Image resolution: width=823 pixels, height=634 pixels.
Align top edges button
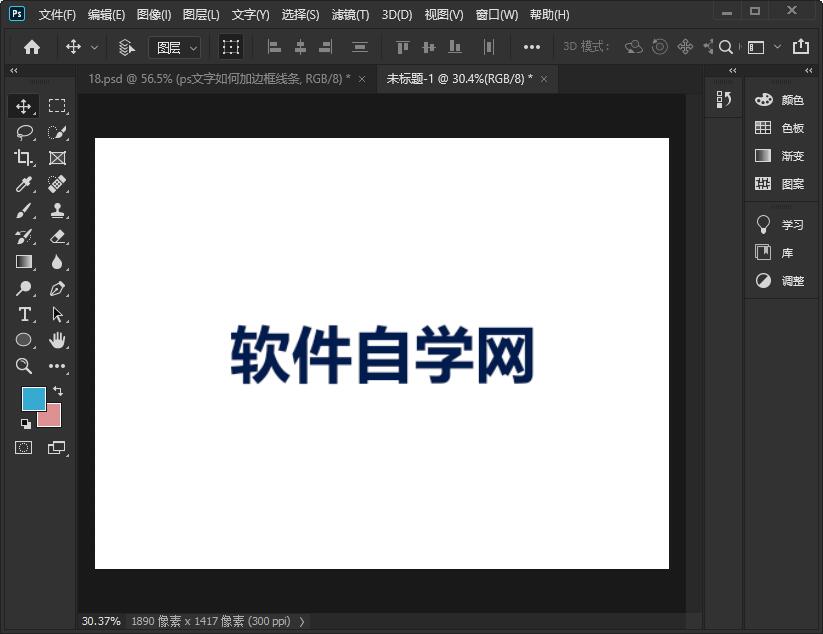point(403,47)
